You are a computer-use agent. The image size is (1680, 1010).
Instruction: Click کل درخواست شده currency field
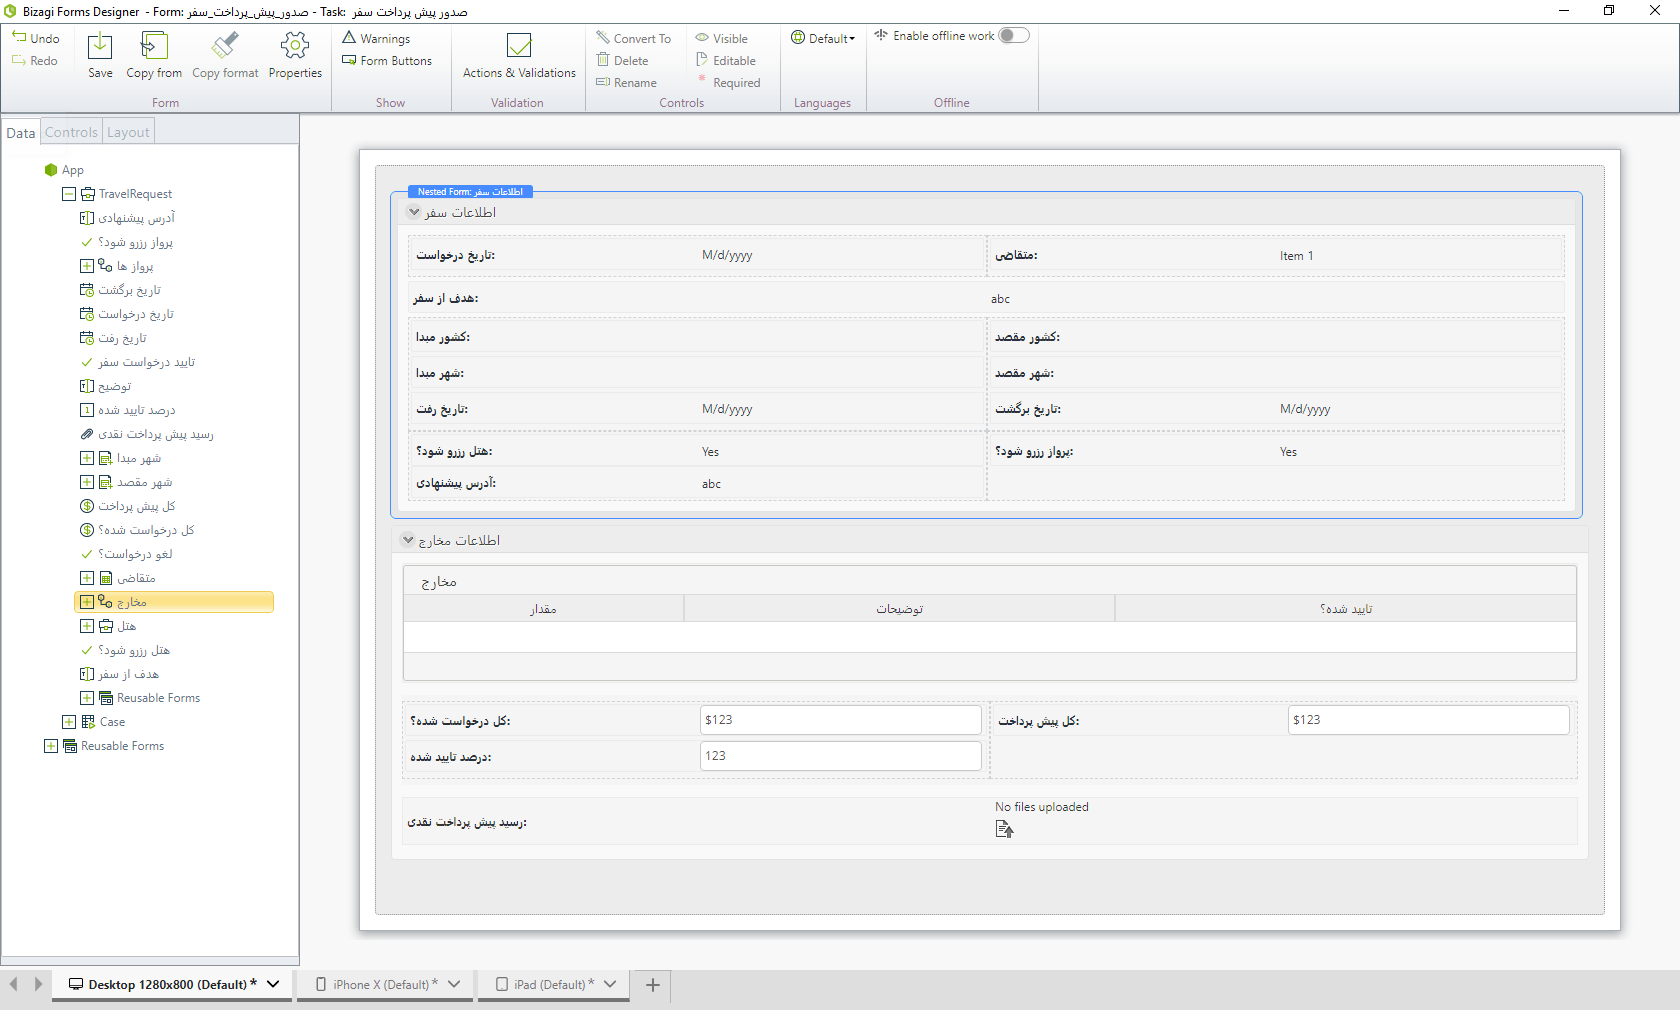(x=840, y=720)
